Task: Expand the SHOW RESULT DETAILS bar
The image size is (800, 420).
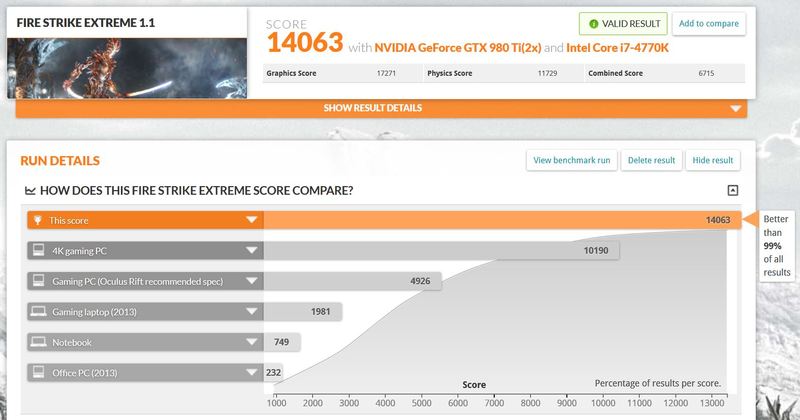Action: coord(381,108)
